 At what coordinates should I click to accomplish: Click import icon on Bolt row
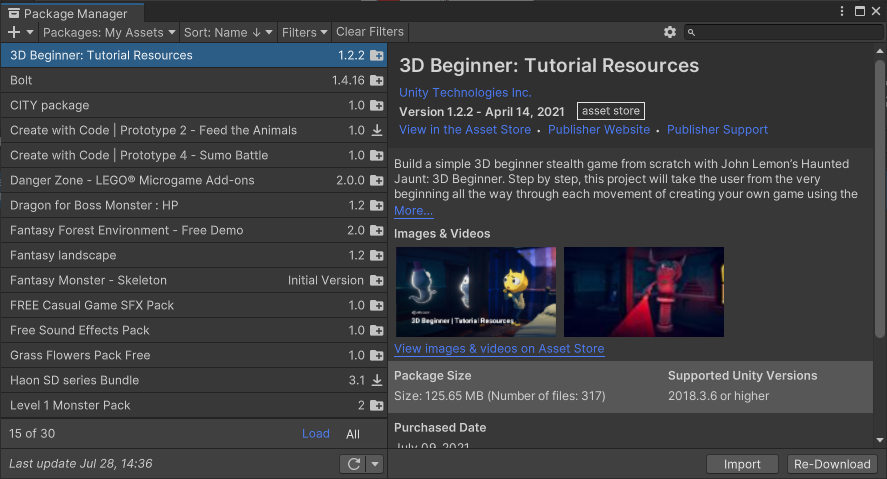(377, 80)
